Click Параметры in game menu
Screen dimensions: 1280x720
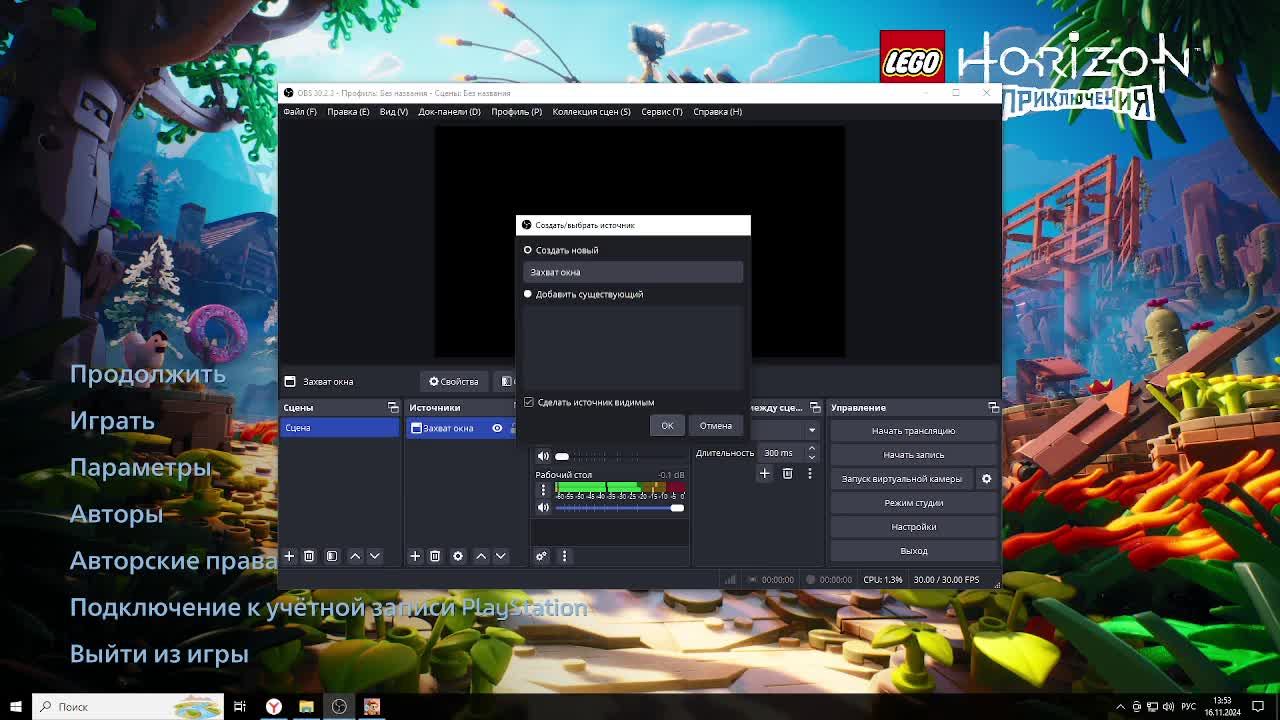click(x=140, y=467)
